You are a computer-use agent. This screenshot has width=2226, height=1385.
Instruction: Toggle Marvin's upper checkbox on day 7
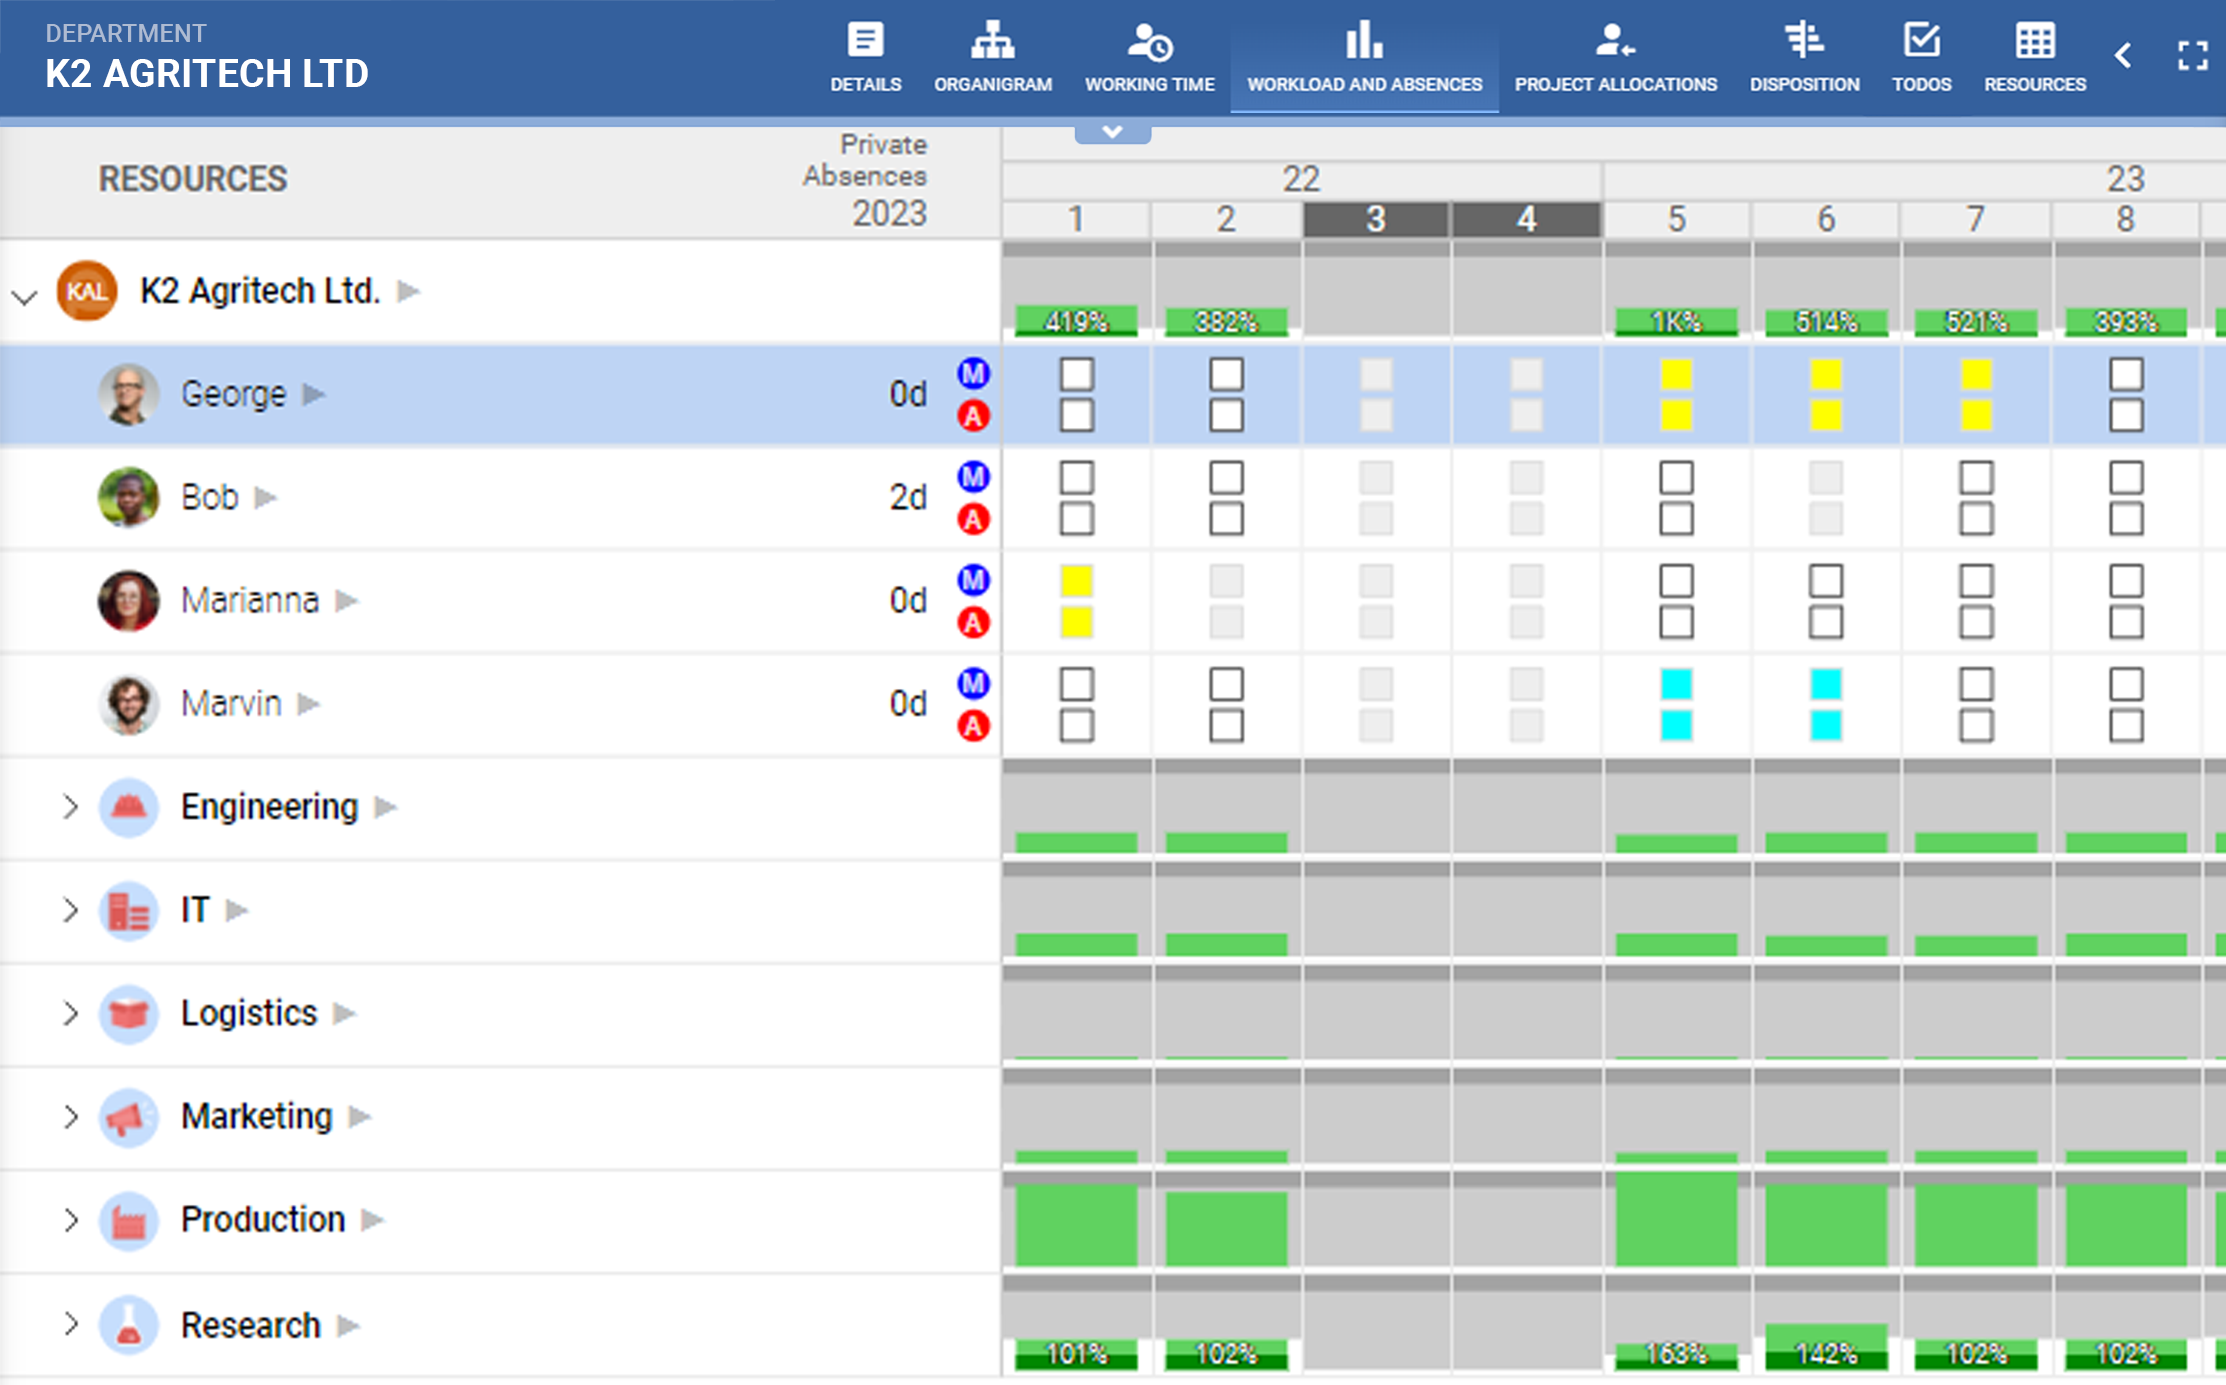point(1976,684)
